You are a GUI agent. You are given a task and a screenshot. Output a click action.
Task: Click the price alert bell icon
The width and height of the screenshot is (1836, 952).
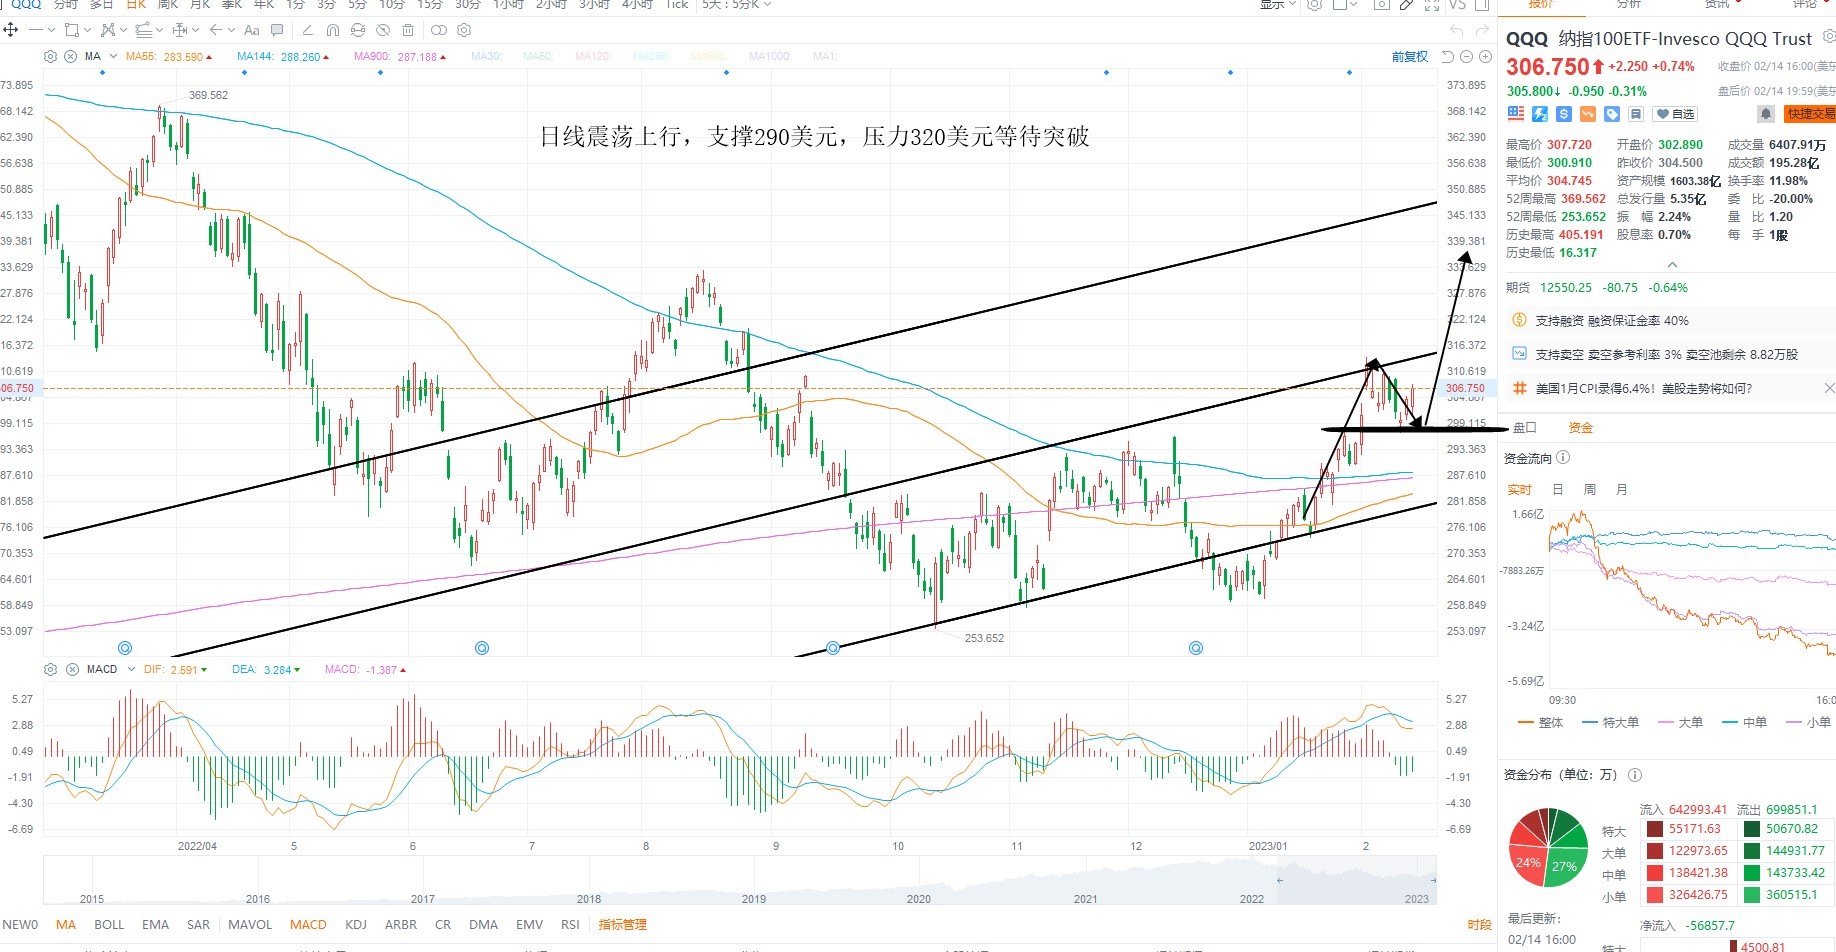(1766, 114)
